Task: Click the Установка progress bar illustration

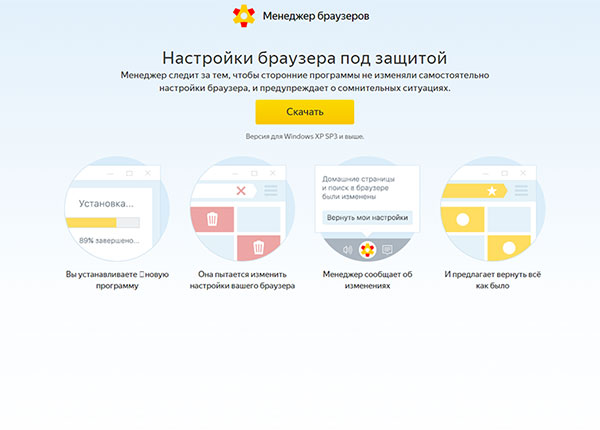Action: [103, 223]
